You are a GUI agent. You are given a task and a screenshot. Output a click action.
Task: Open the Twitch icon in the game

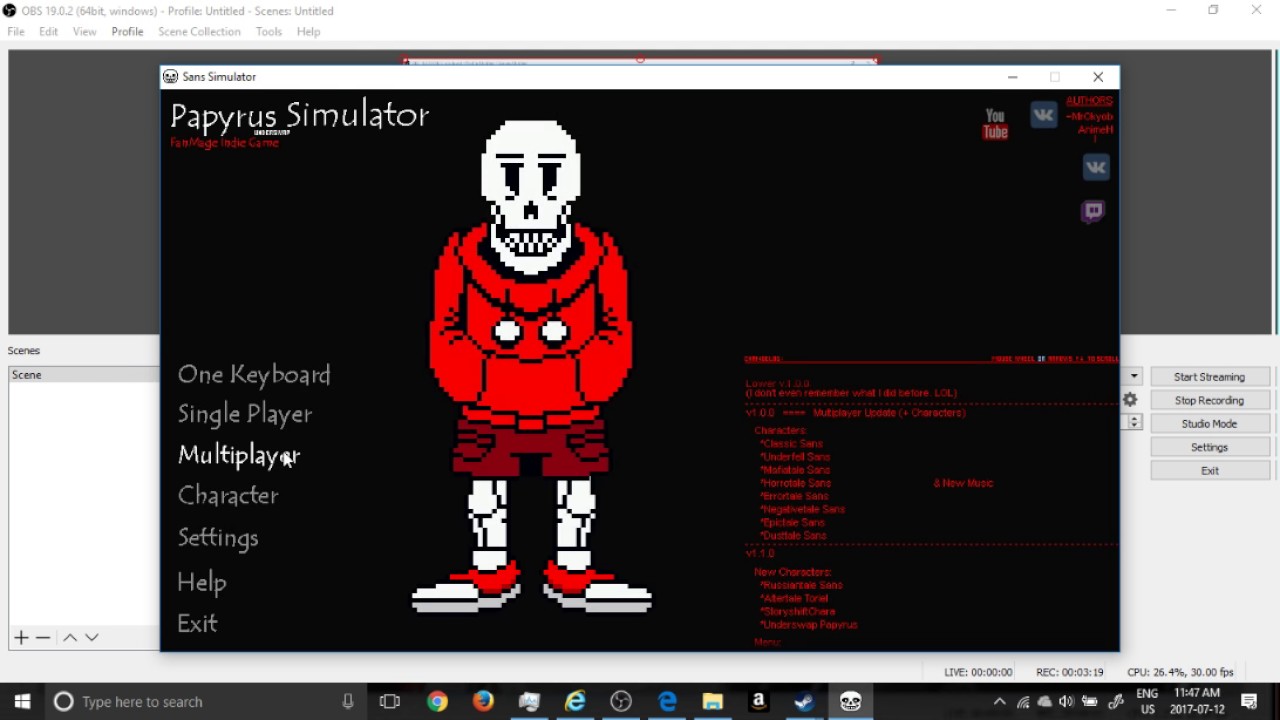coord(1093,211)
